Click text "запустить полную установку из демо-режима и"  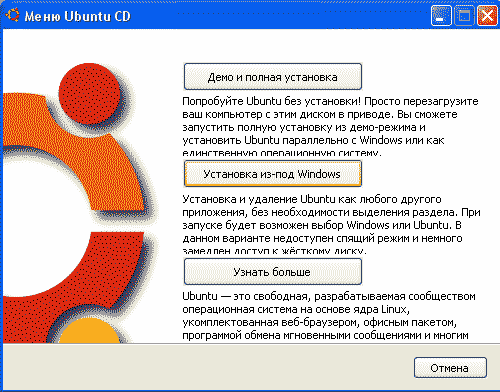304,127
